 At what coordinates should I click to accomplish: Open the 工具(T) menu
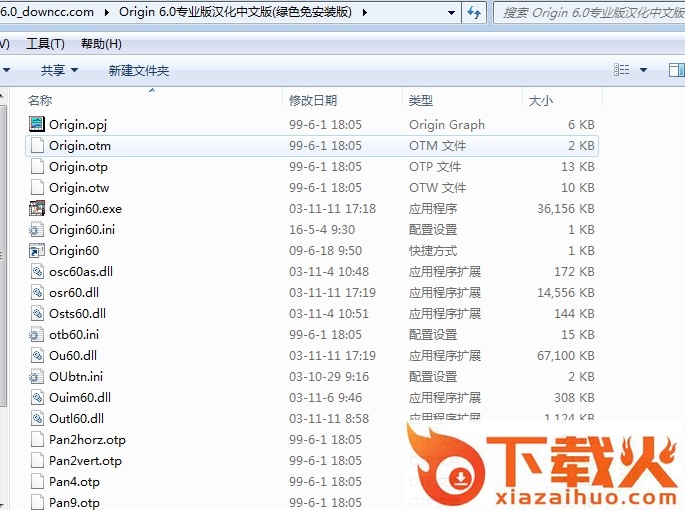pos(45,44)
